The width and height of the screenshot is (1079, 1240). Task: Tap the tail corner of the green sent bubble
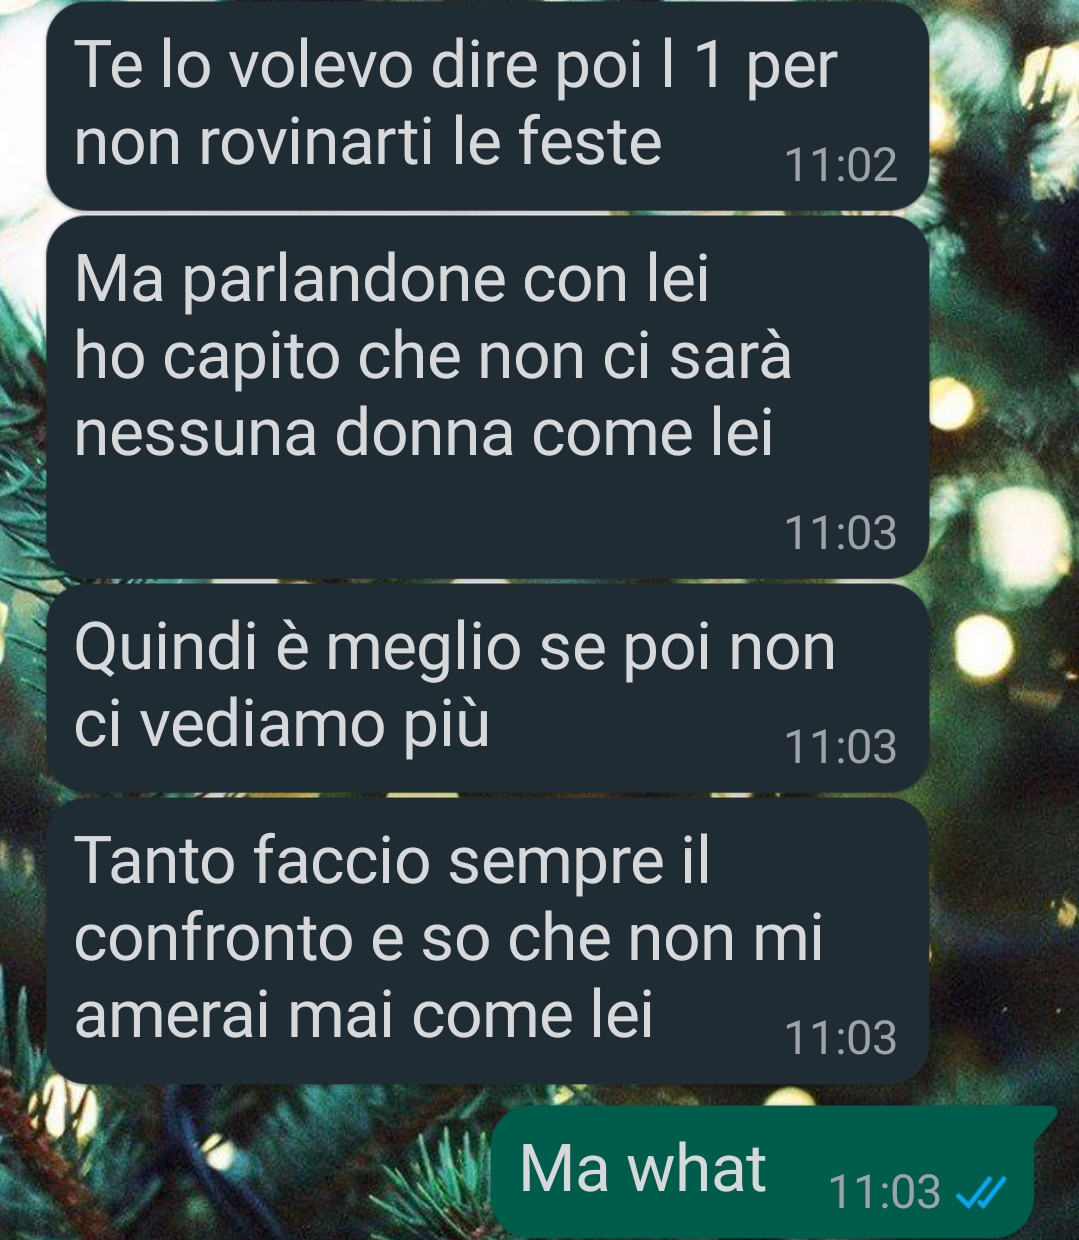pyautogui.click(x=1044, y=1120)
